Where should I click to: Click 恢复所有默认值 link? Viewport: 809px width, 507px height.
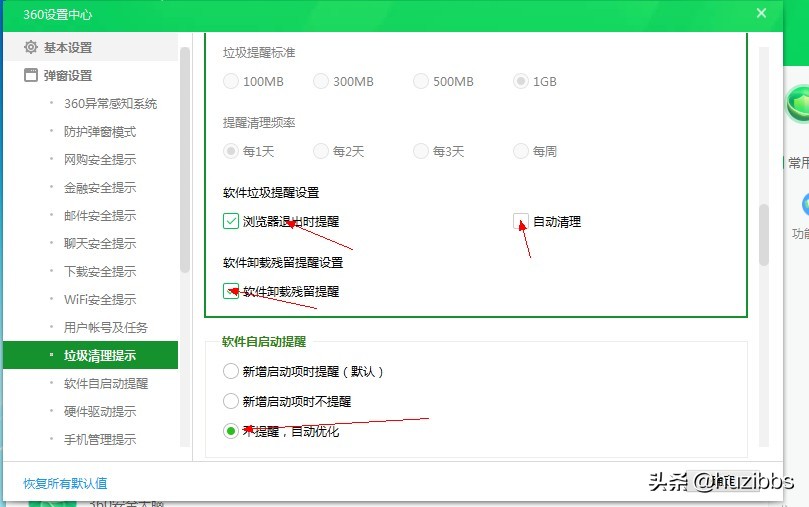65,483
